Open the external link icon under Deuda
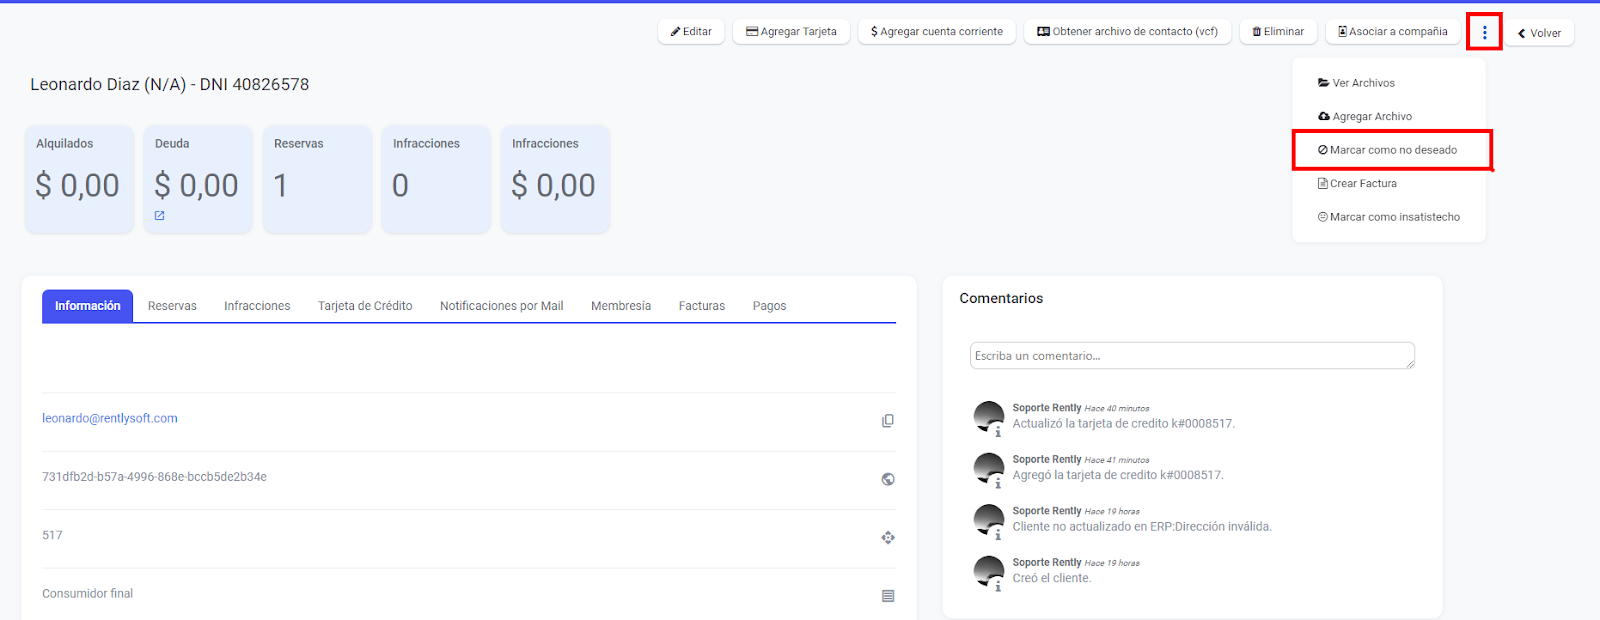This screenshot has width=1600, height=620. [x=160, y=216]
